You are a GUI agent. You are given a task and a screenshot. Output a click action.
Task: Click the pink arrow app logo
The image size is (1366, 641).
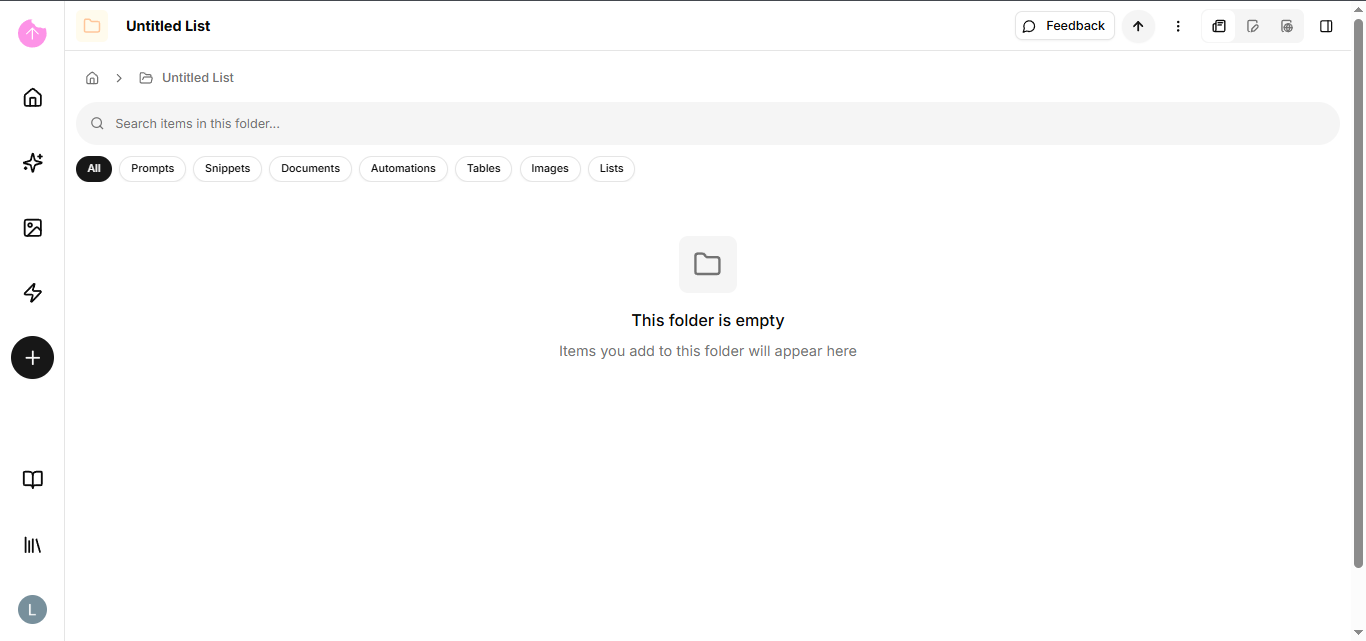32,33
